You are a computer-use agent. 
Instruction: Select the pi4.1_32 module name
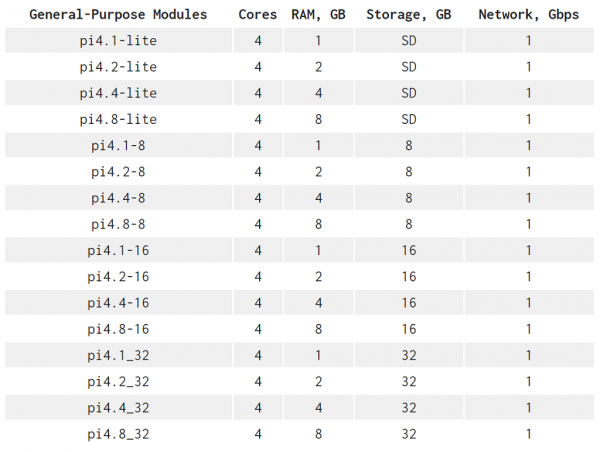[x=118, y=355]
